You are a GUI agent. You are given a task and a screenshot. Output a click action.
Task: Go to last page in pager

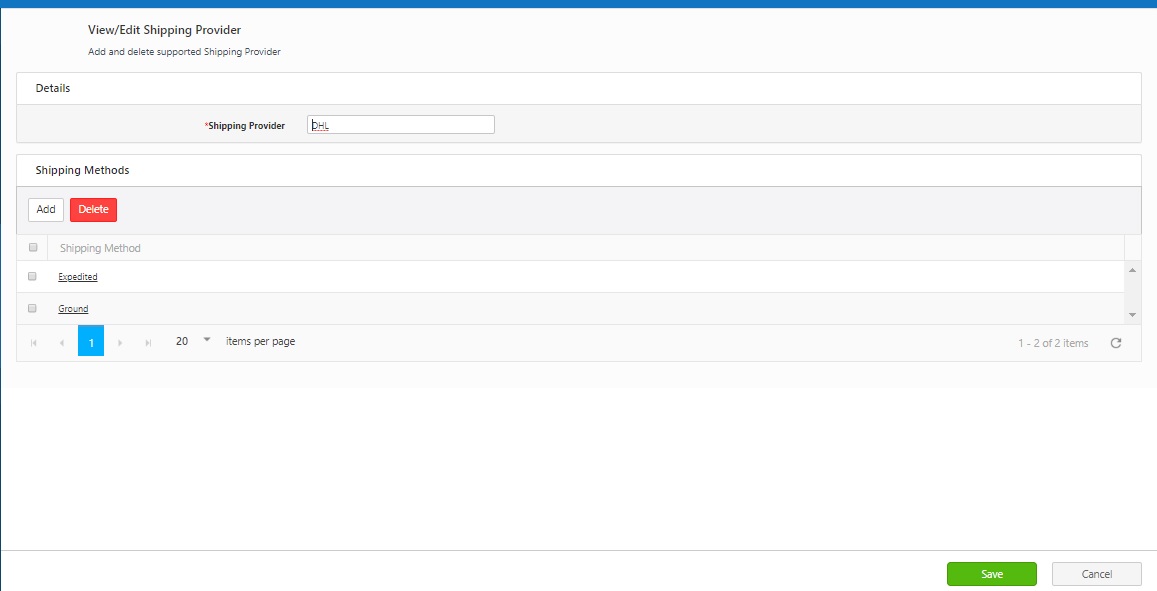(x=148, y=342)
